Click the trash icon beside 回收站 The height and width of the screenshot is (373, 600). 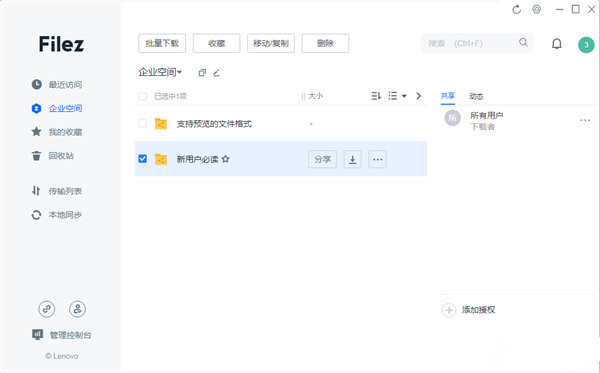tap(36, 155)
